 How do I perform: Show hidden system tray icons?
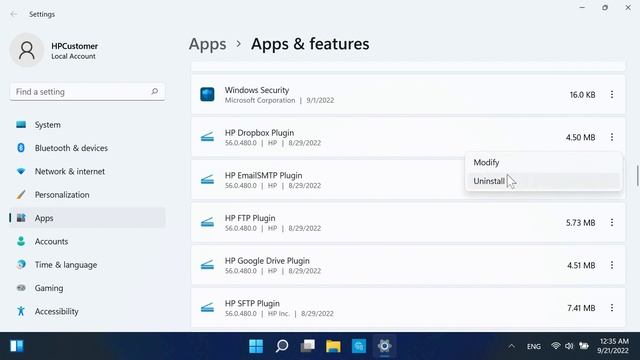[511, 347]
